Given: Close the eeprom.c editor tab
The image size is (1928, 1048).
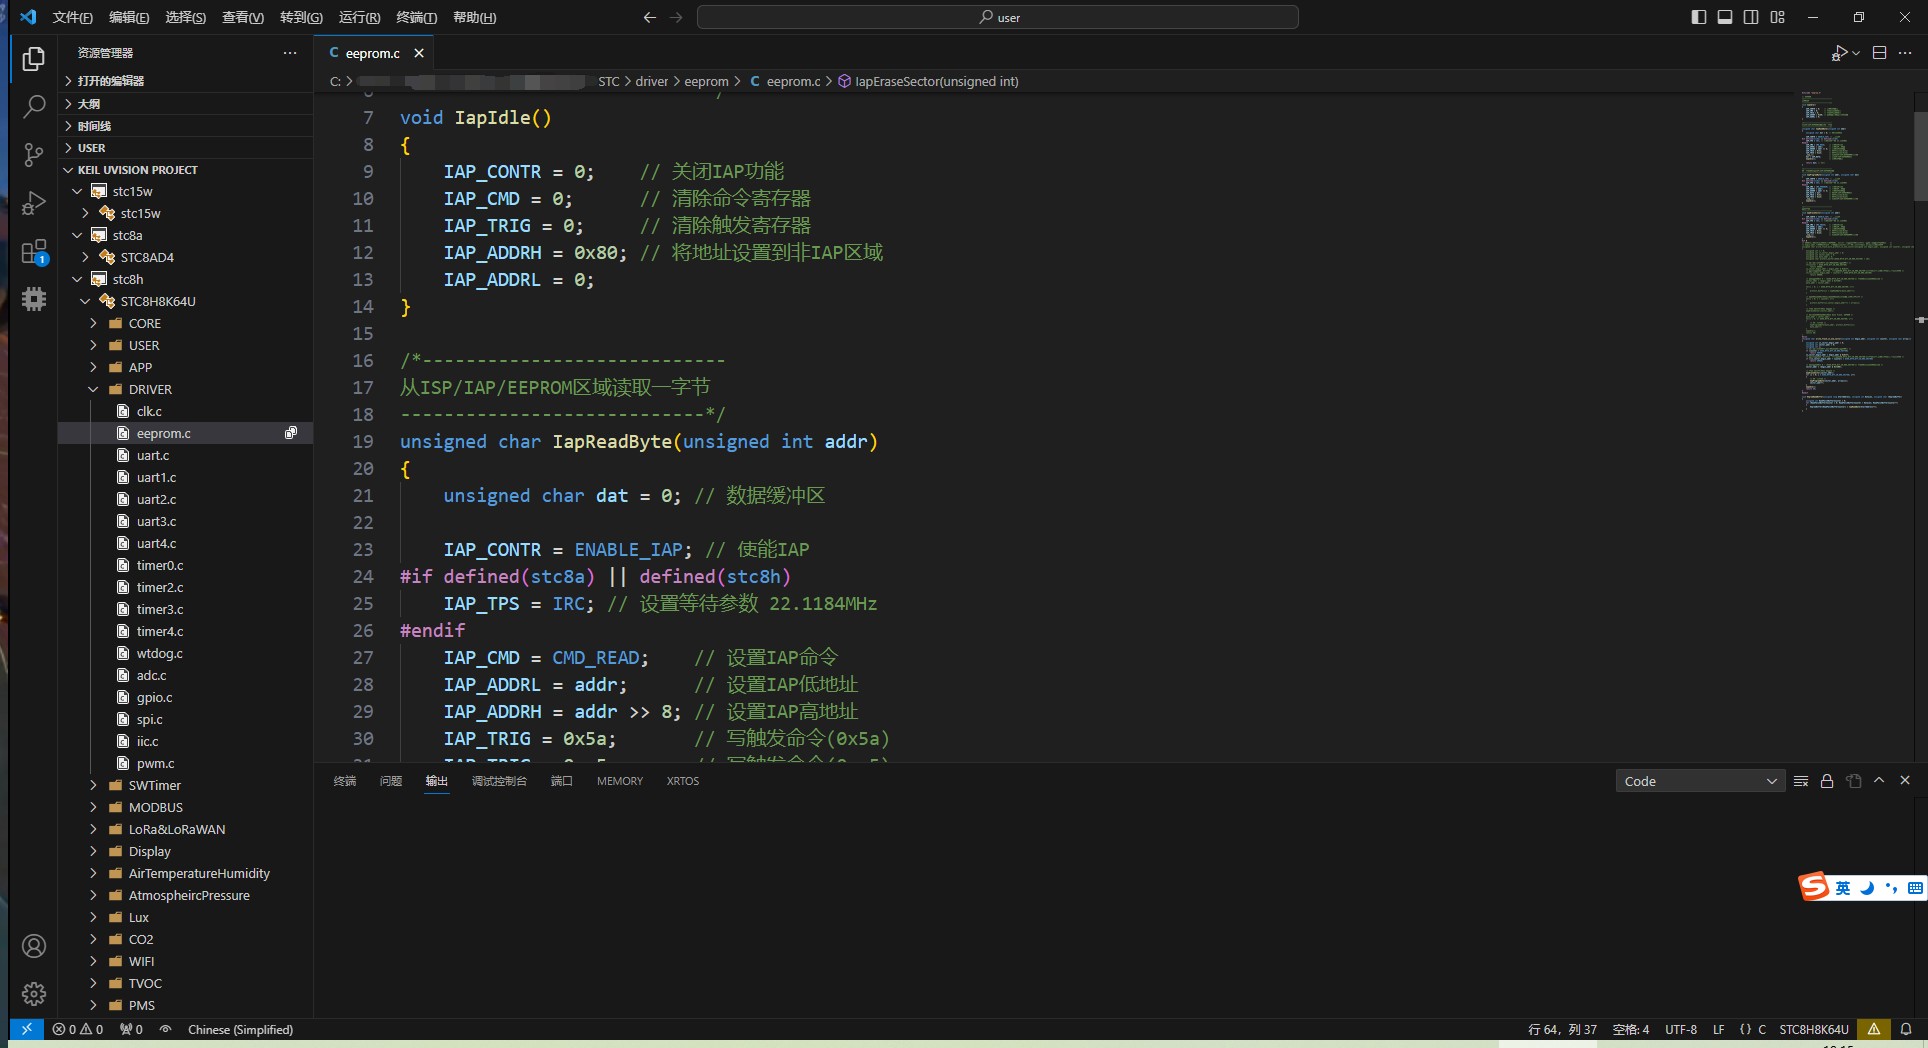Looking at the screenshot, I should coord(419,53).
